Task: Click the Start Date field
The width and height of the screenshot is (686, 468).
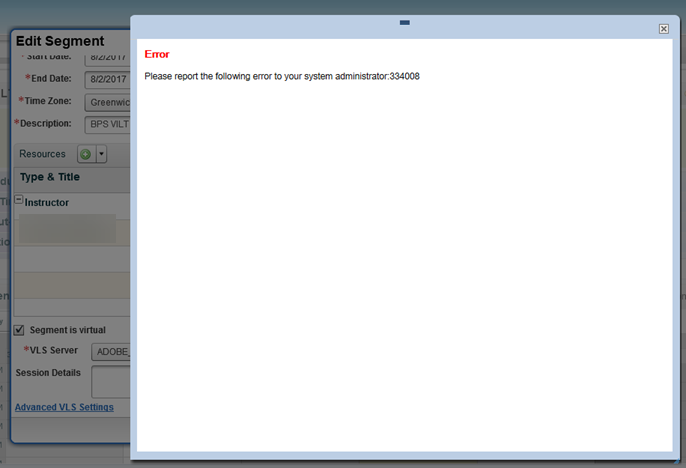Action: point(108,59)
